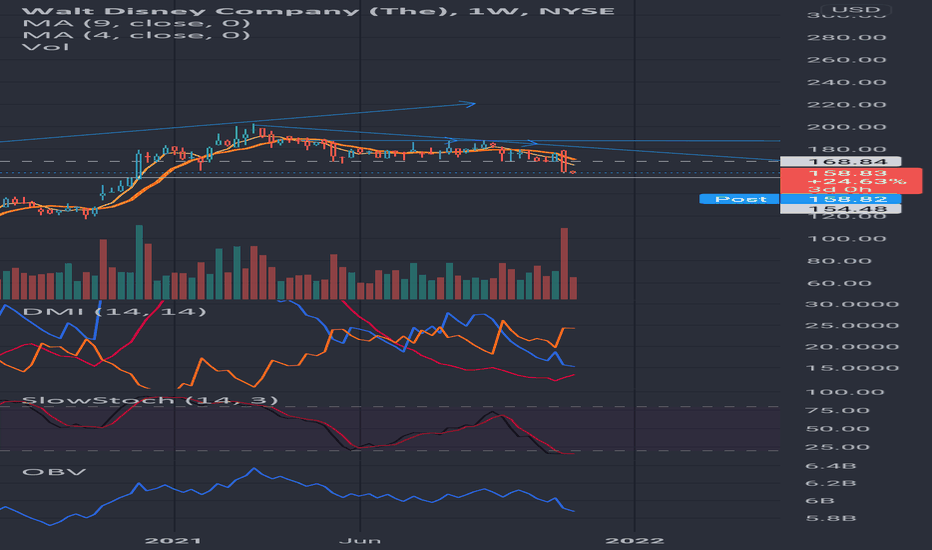932x550 pixels.
Task: Click the OBV indicator legend
Action: point(54,472)
